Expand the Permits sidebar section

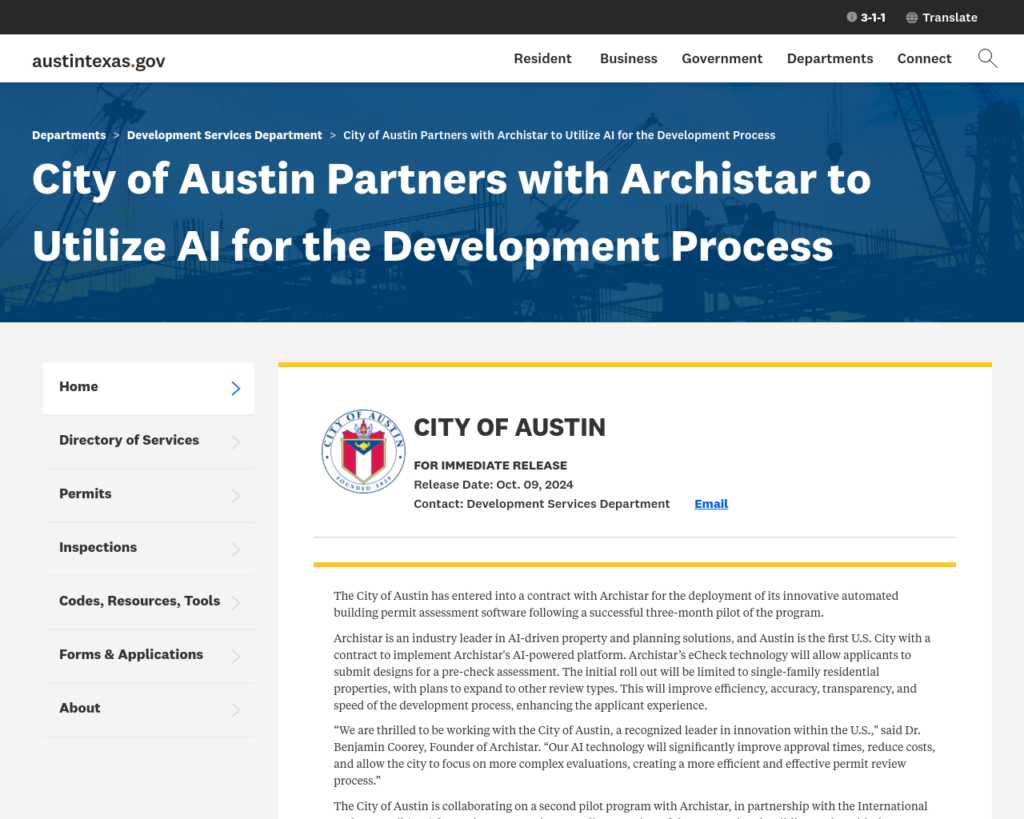click(x=148, y=495)
